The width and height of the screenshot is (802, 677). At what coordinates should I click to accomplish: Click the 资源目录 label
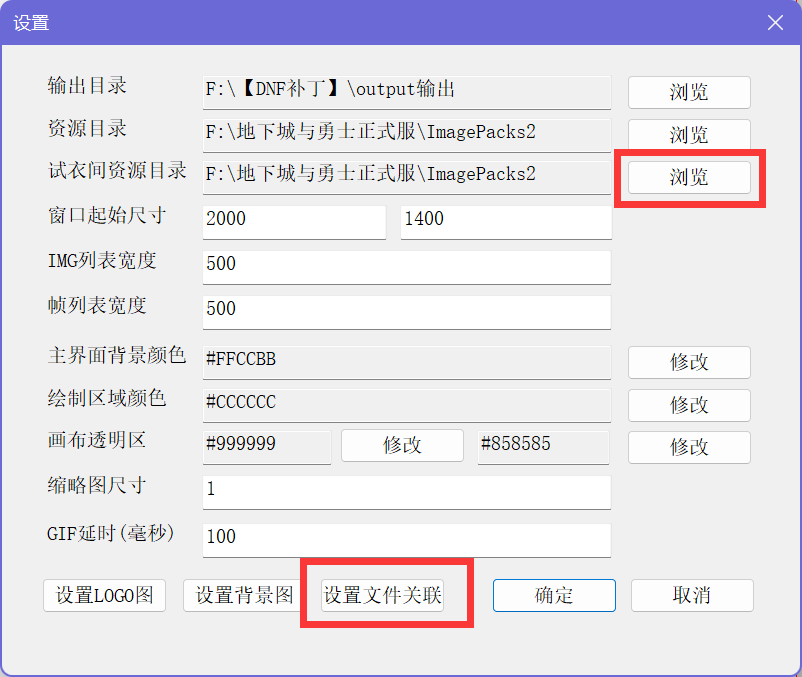(x=87, y=128)
